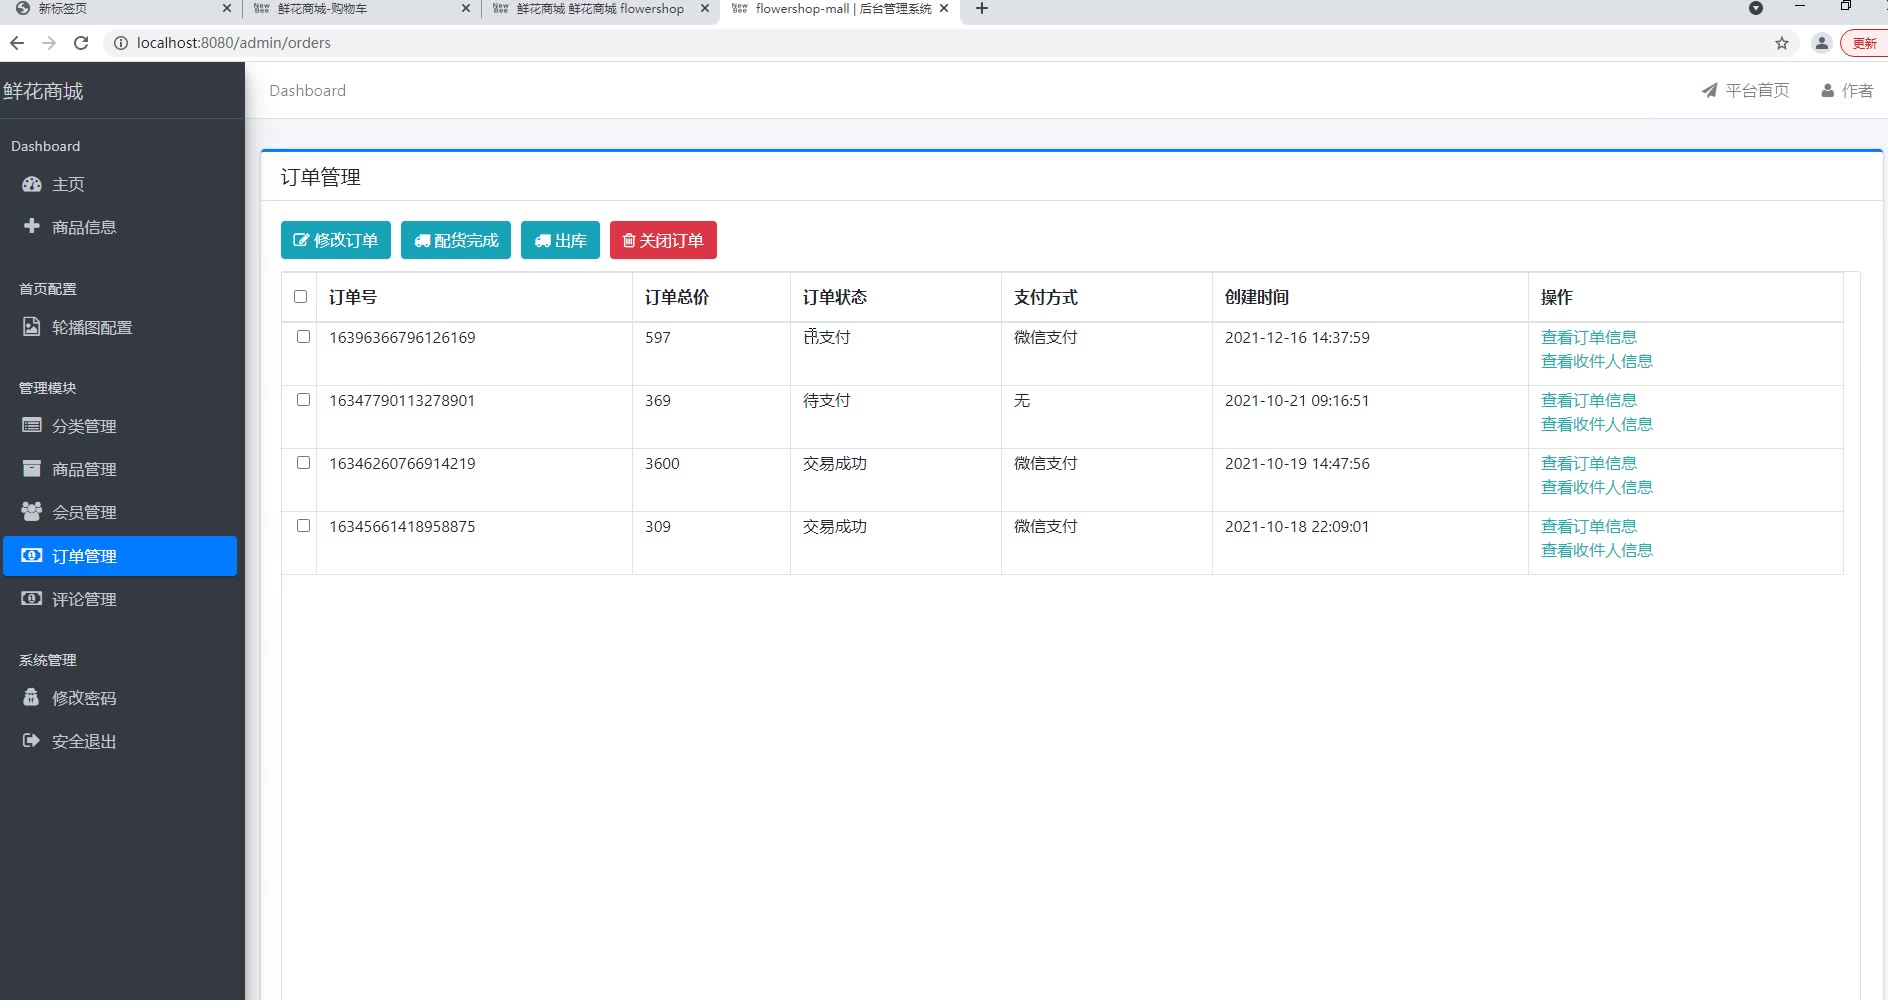Click the dashboard icon next to 主页
Viewport: 1888px width, 1000px height.
point(32,184)
